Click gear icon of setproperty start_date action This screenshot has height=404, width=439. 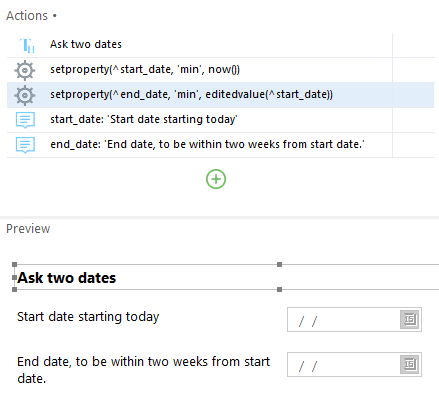(24, 70)
